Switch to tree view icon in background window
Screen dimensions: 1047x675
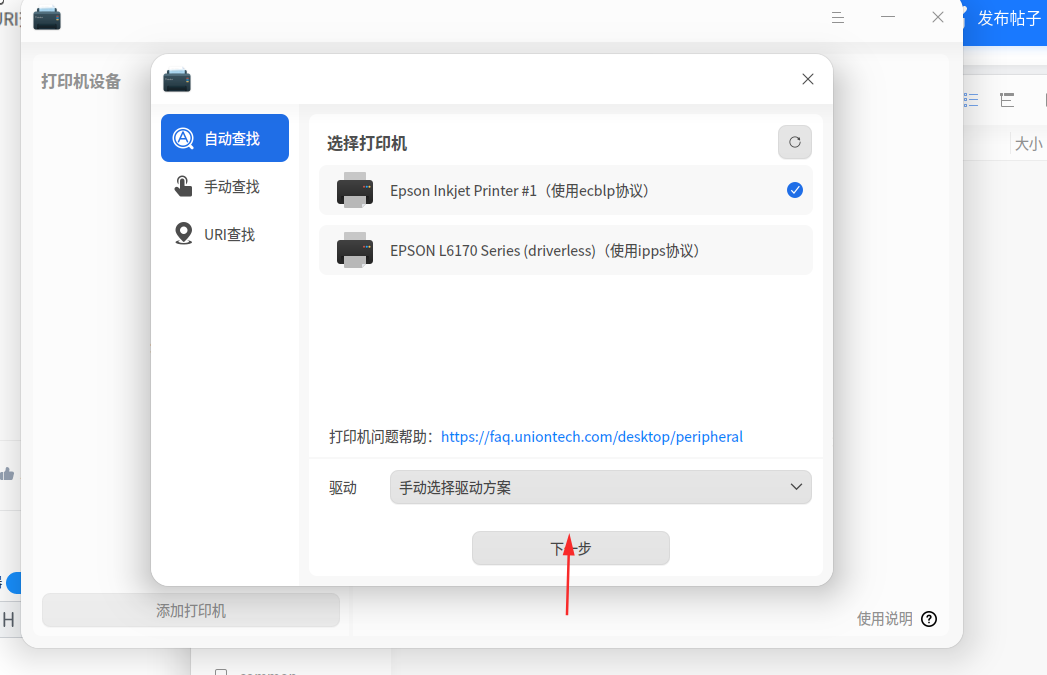(1007, 100)
